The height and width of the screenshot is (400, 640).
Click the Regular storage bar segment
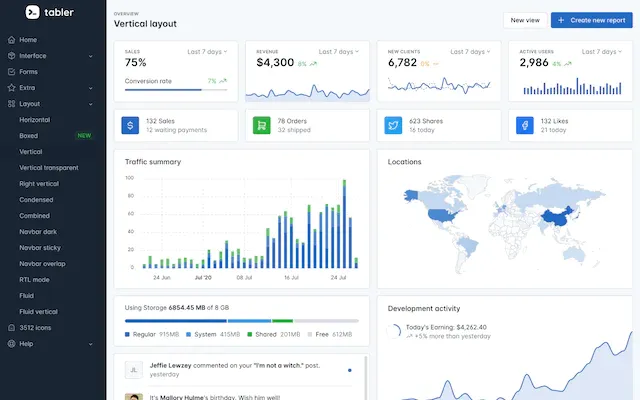tap(176, 321)
